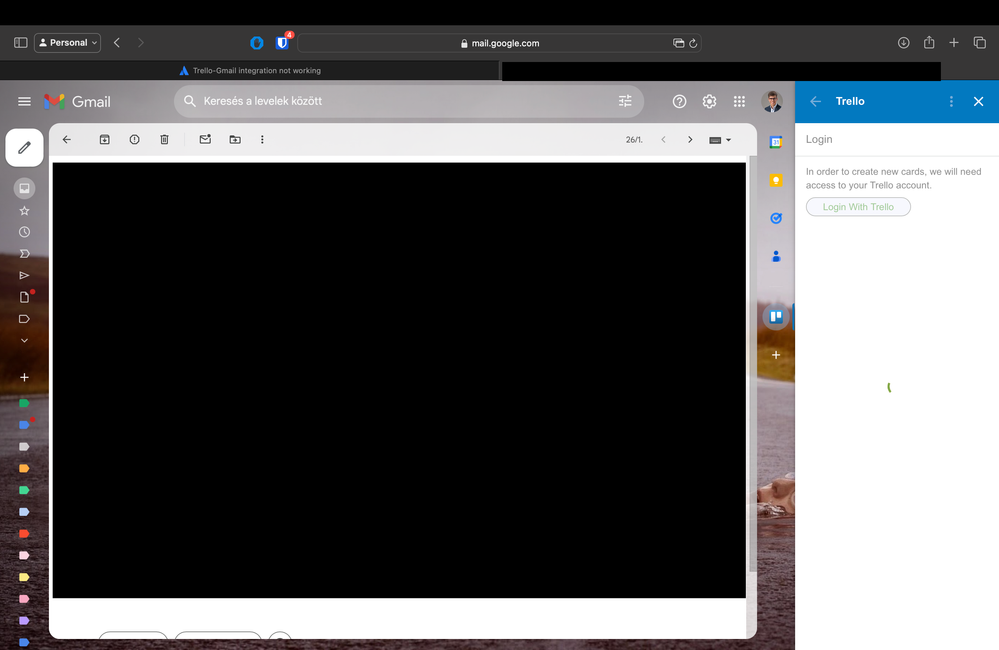
Task: Open the purple label in sidebar
Action: [x=24, y=621]
